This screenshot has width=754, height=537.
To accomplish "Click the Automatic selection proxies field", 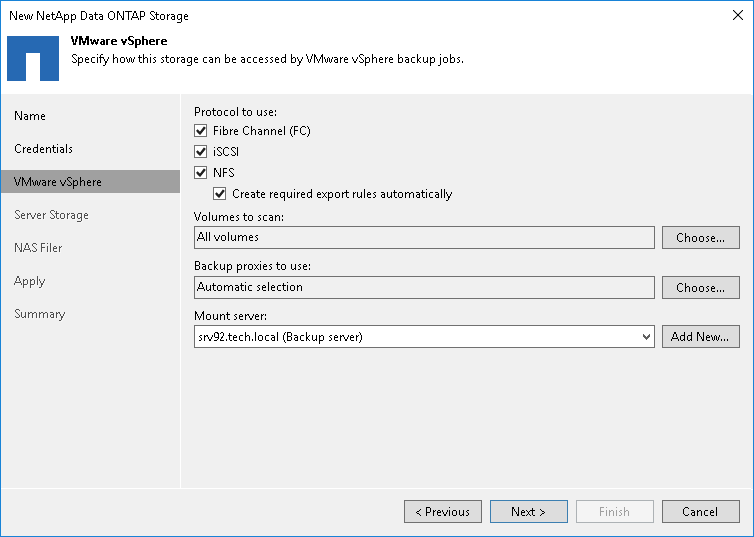I will click(x=424, y=288).
